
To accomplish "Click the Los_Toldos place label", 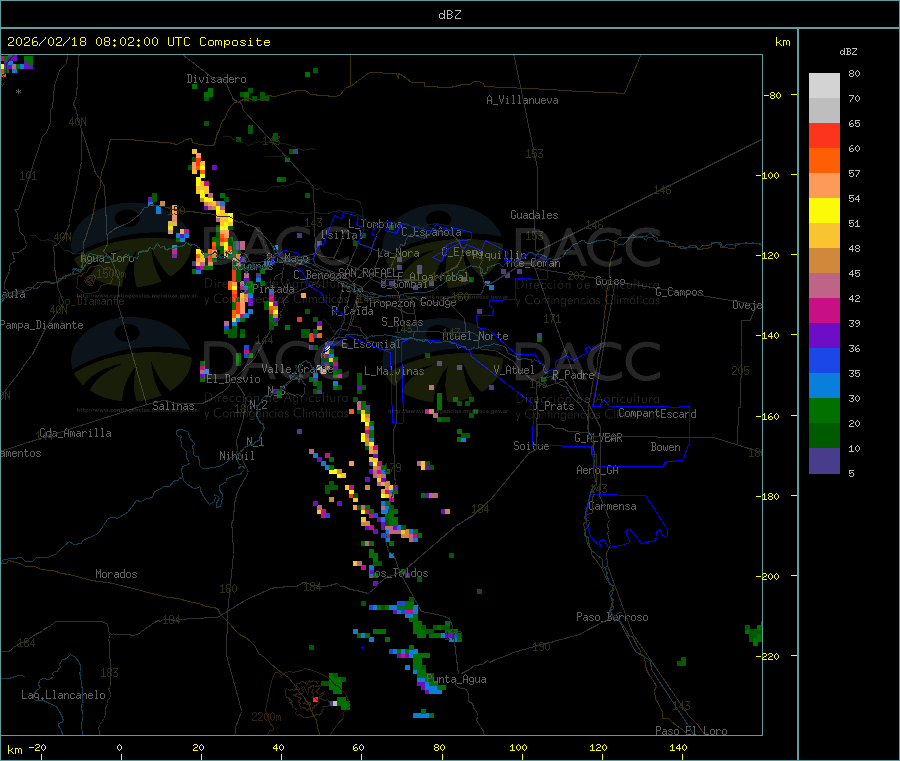I will (x=398, y=573).
